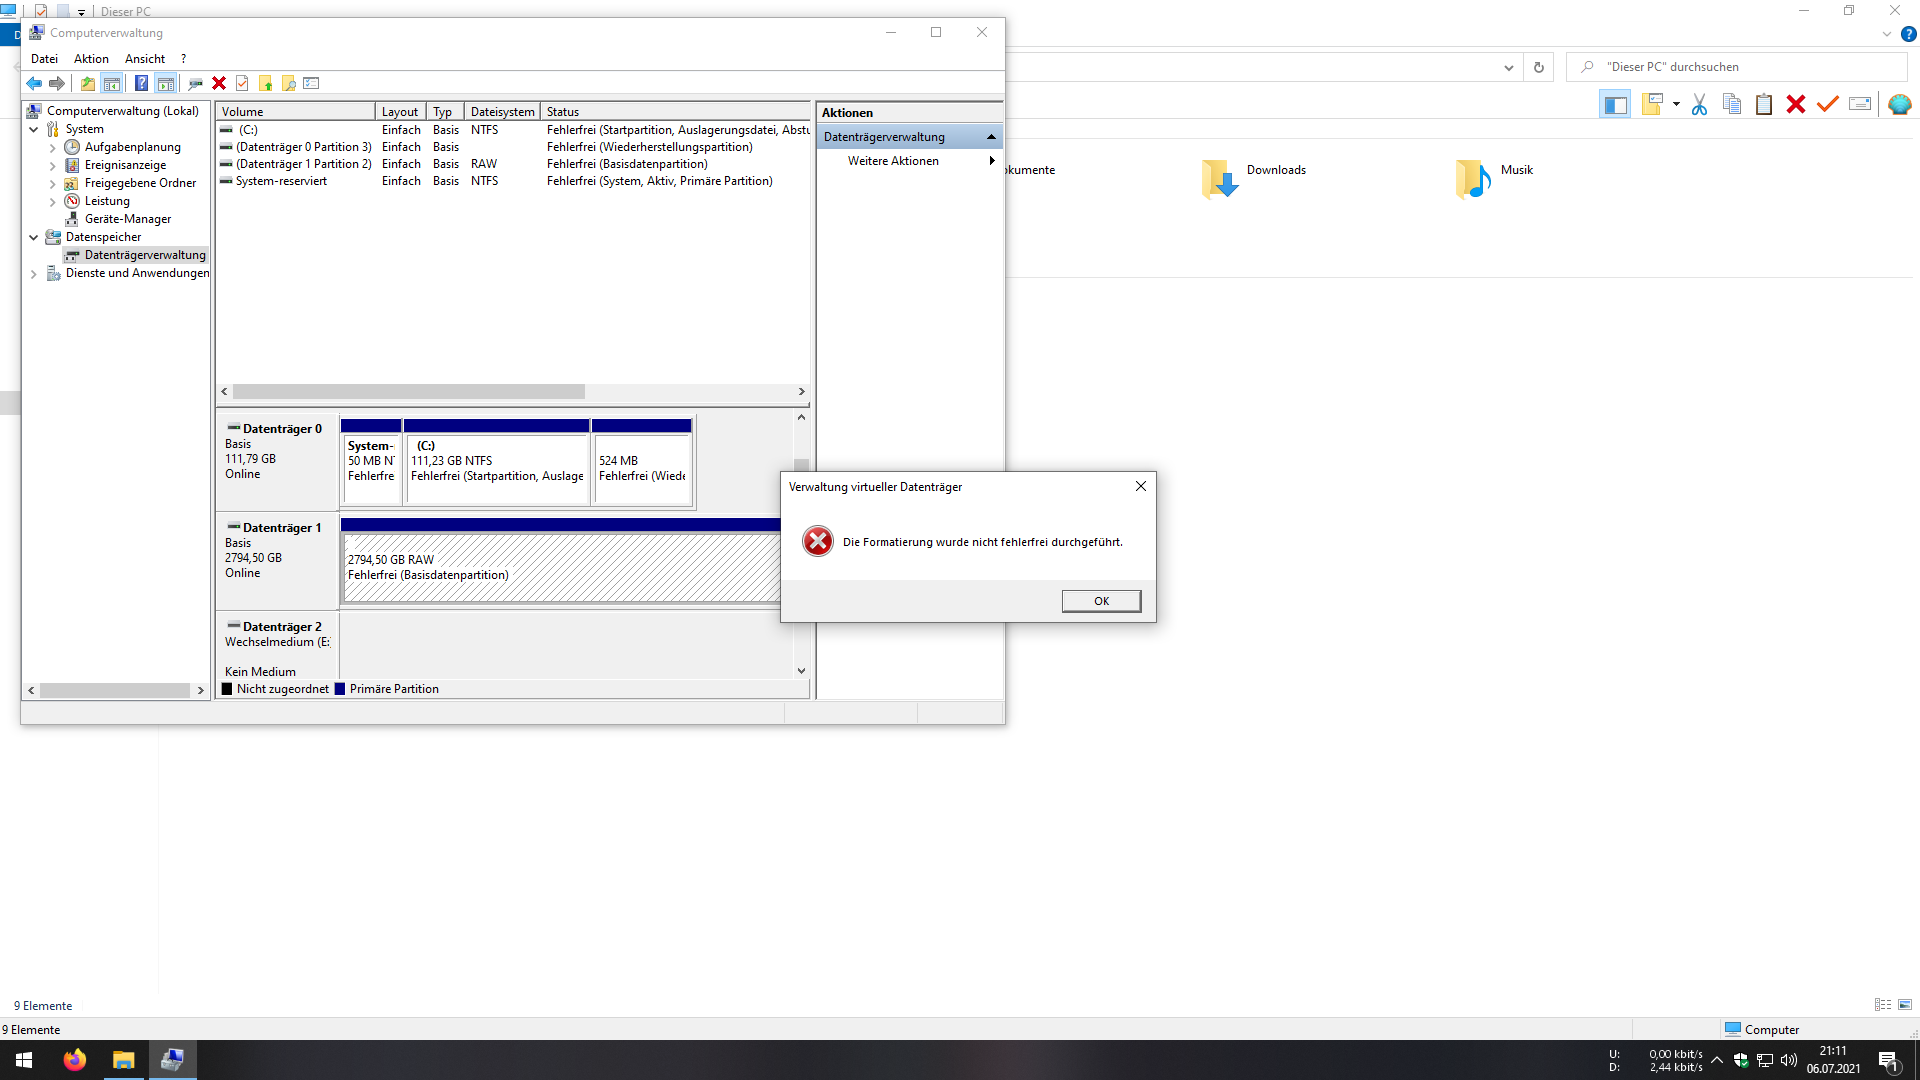Viewport: 1920px width, 1080px height.
Task: Click the blue Back arrow in toolbar
Action: click(x=34, y=83)
